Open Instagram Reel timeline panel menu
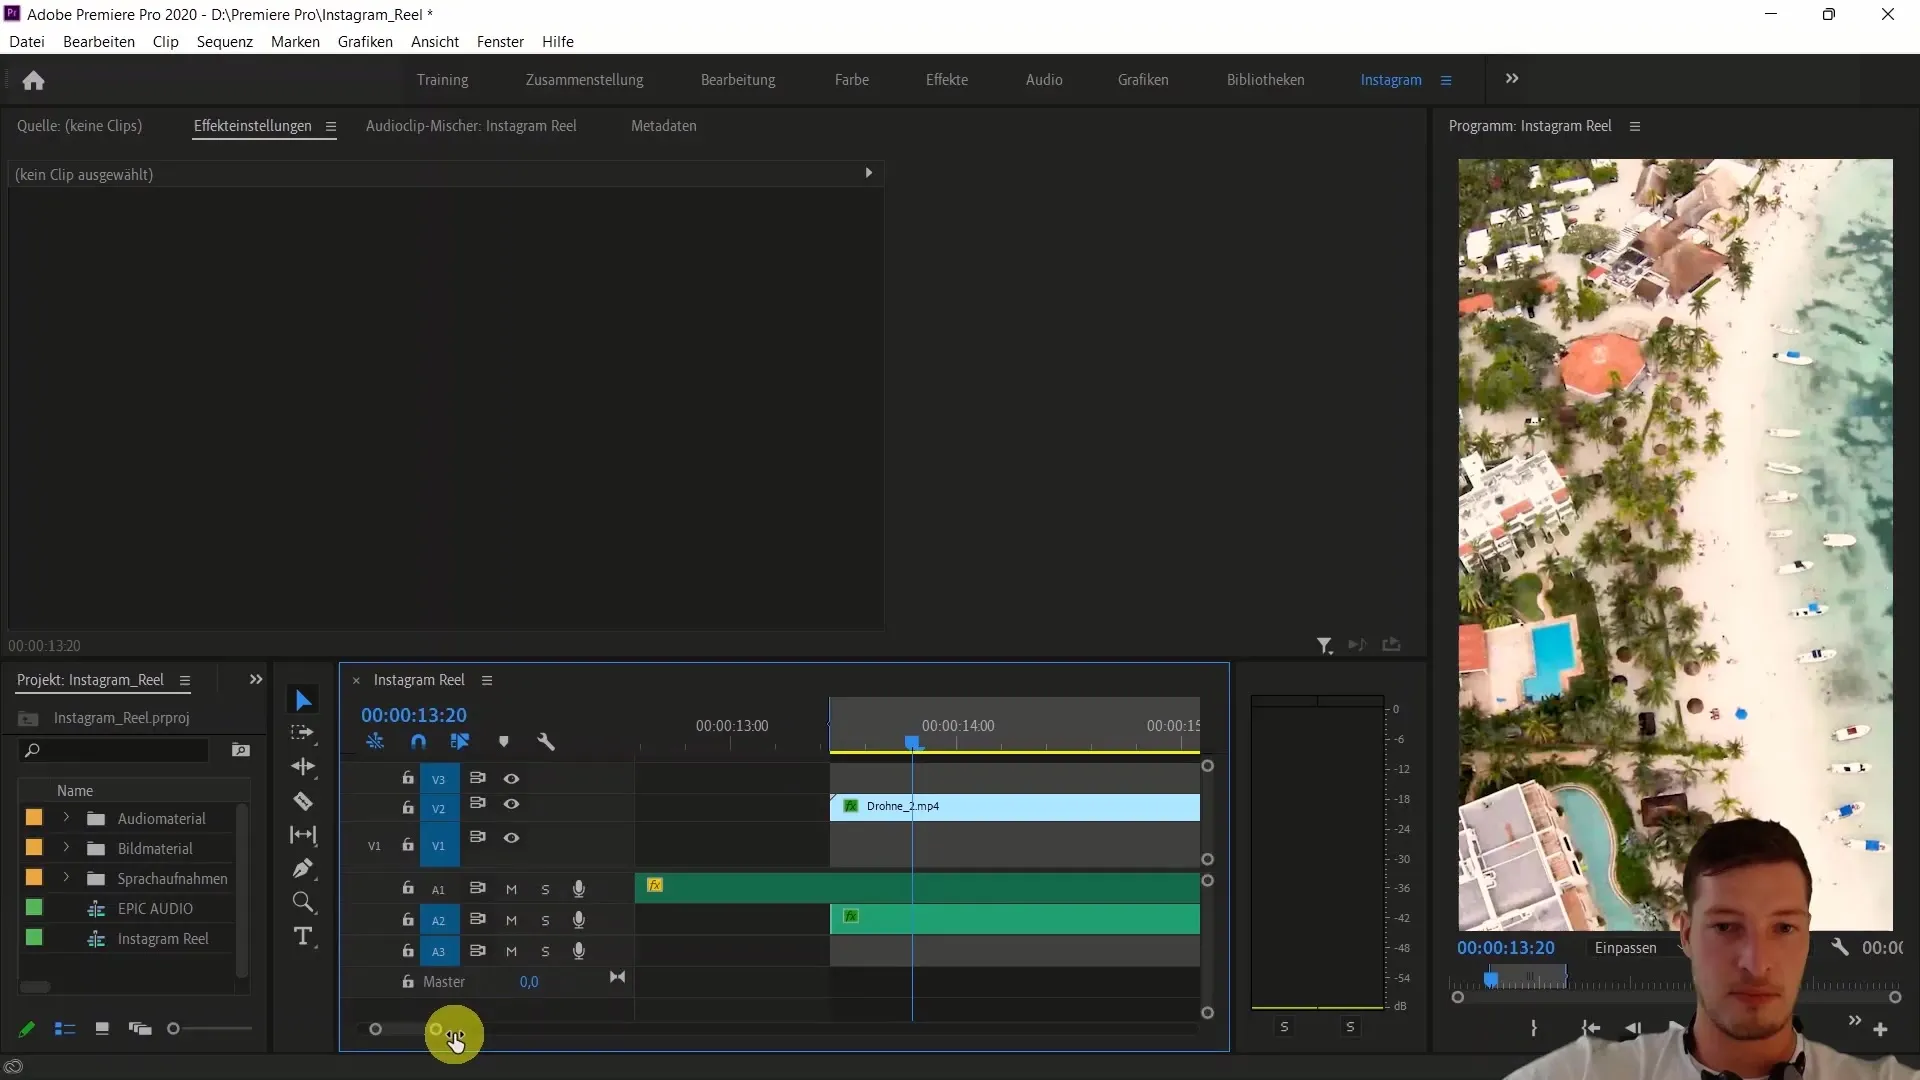Image resolution: width=1920 pixels, height=1080 pixels. 487,680
